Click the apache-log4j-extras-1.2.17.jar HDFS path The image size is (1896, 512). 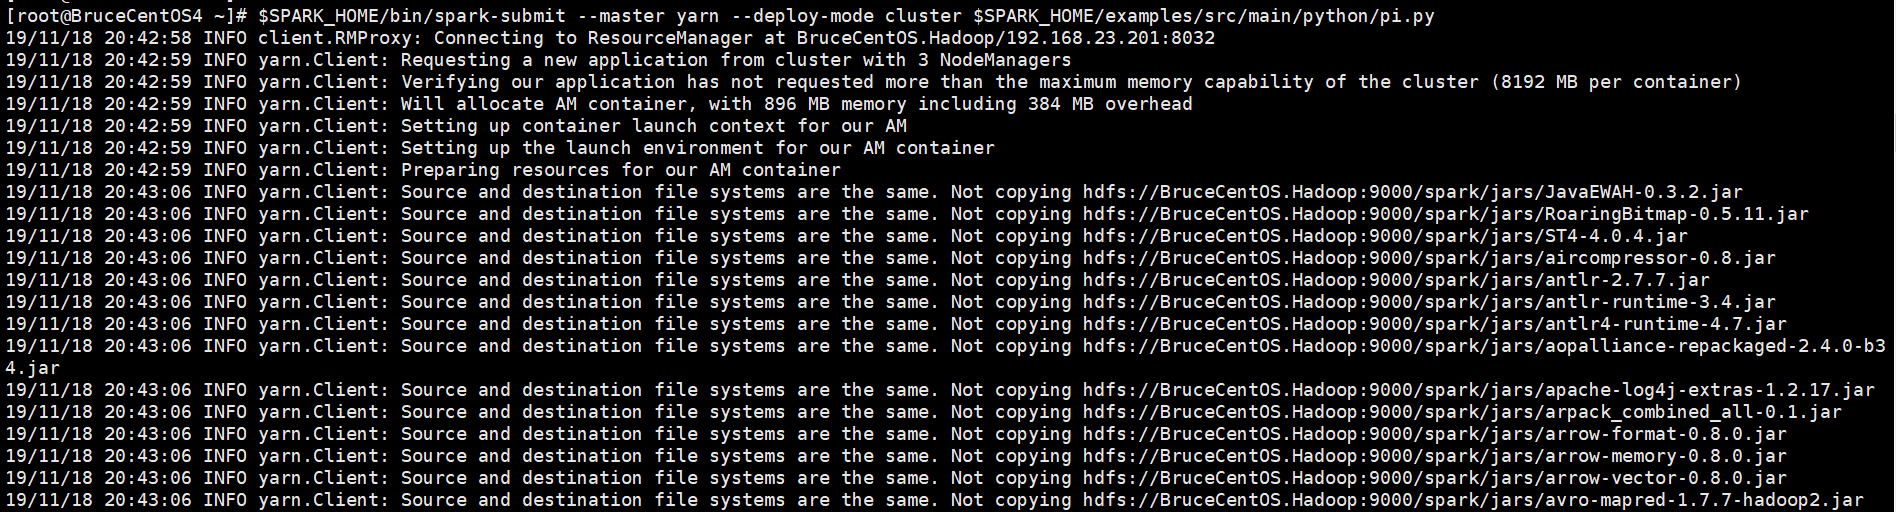pyautogui.click(x=1478, y=390)
